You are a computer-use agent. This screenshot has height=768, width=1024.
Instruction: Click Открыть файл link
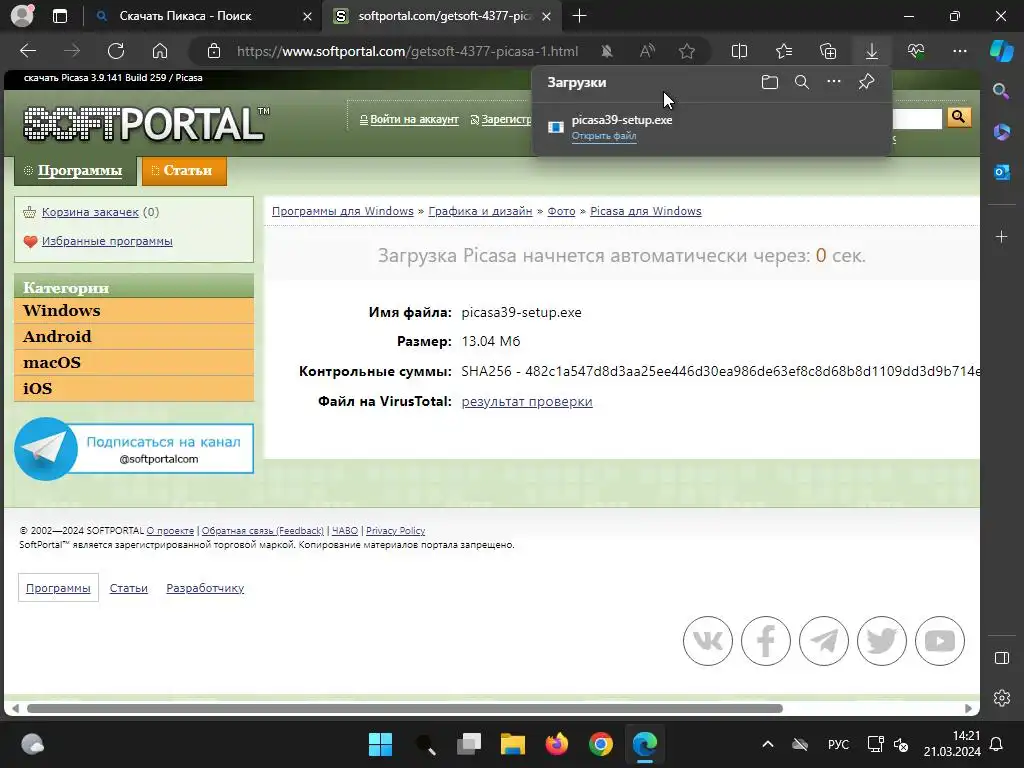point(604,136)
